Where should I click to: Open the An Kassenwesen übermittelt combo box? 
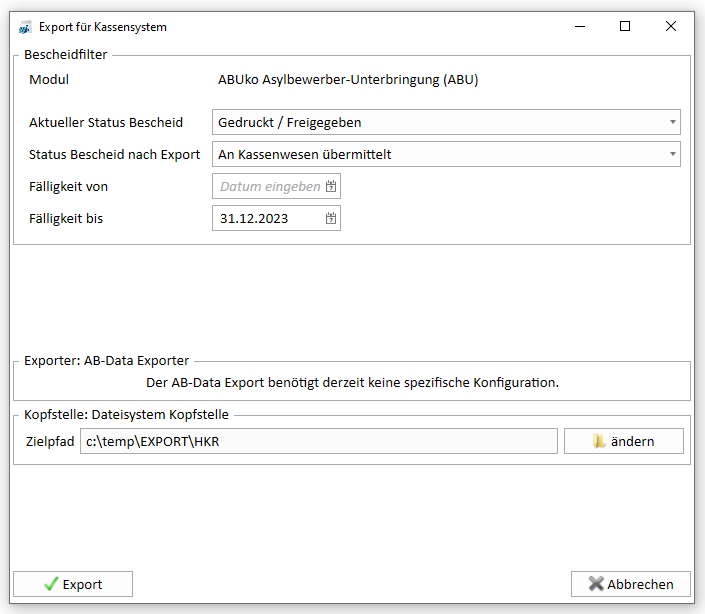click(446, 154)
